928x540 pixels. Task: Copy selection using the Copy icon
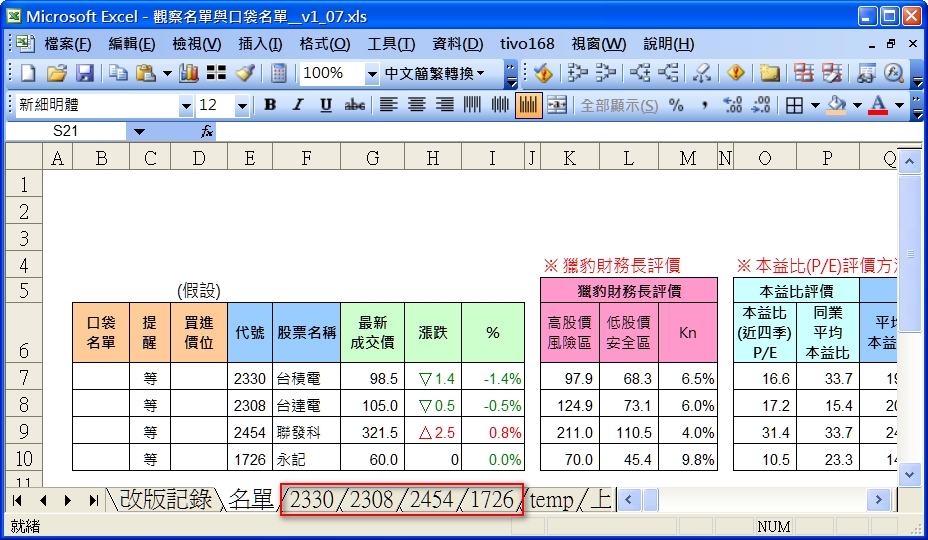pyautogui.click(x=118, y=73)
